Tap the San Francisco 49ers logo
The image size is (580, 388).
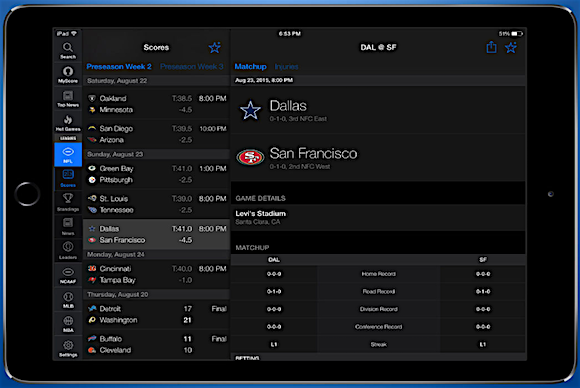(250, 157)
